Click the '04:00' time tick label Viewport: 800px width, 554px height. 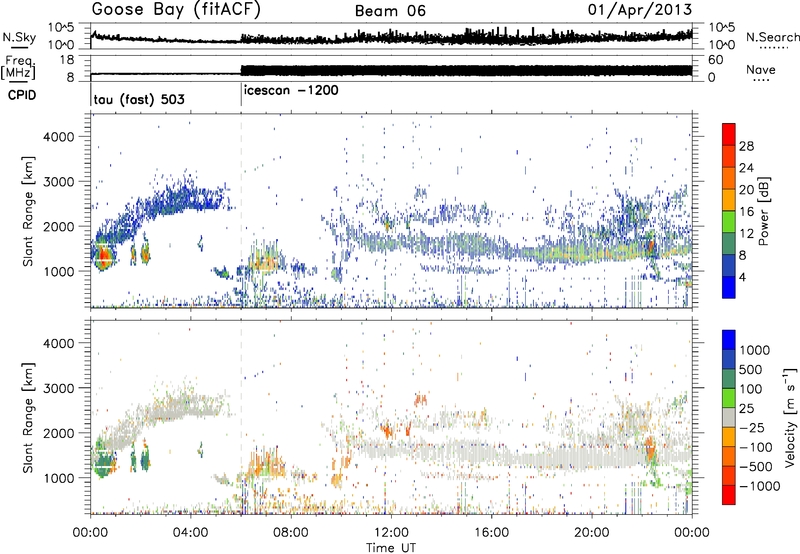coord(191,533)
